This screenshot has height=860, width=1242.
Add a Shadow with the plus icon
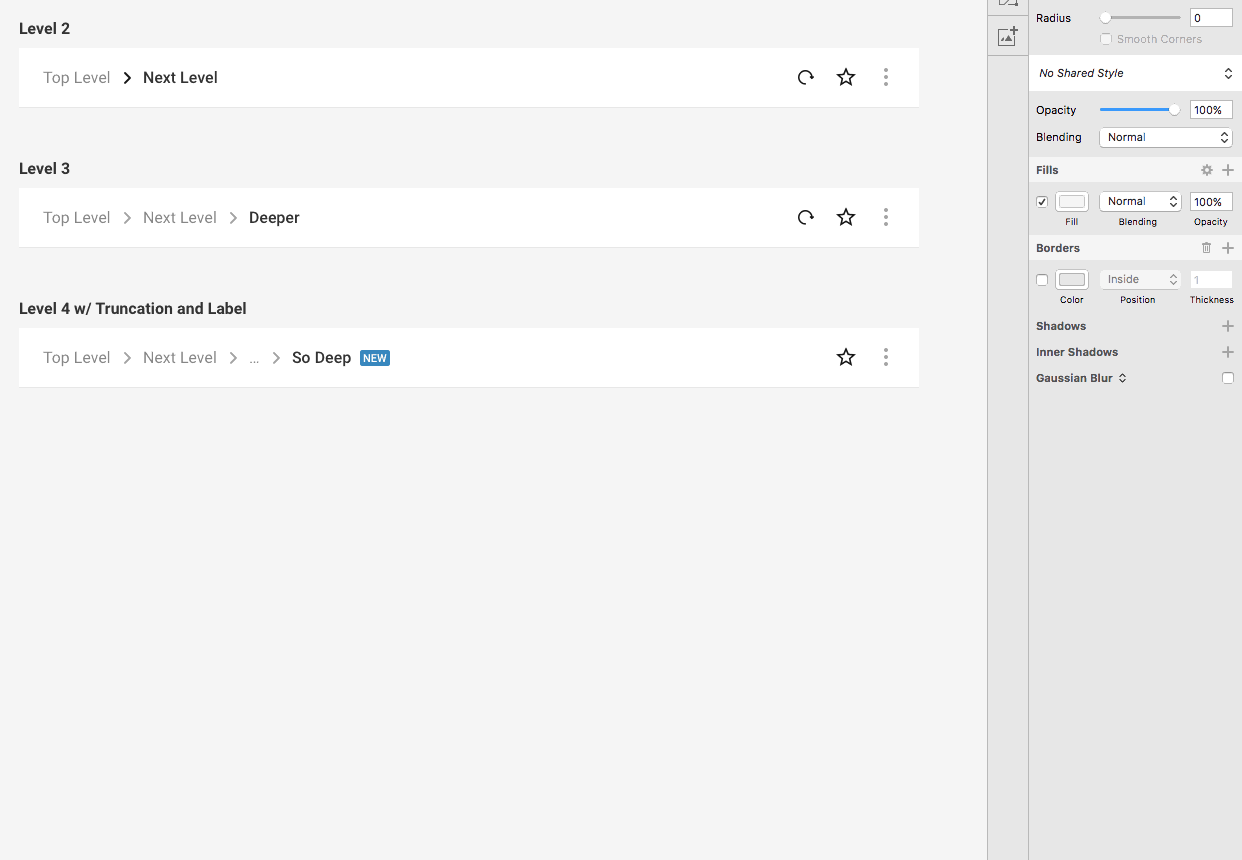point(1228,325)
